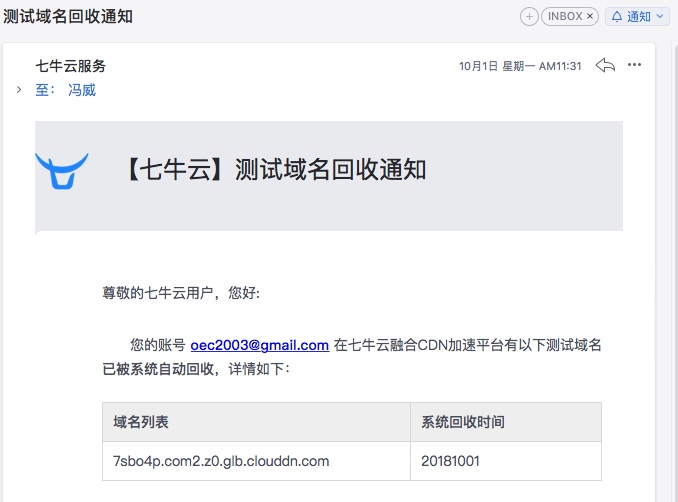Click the 测试域名回收通知 subject at top
Image resolution: width=678 pixels, height=502 pixels.
[x=68, y=16]
